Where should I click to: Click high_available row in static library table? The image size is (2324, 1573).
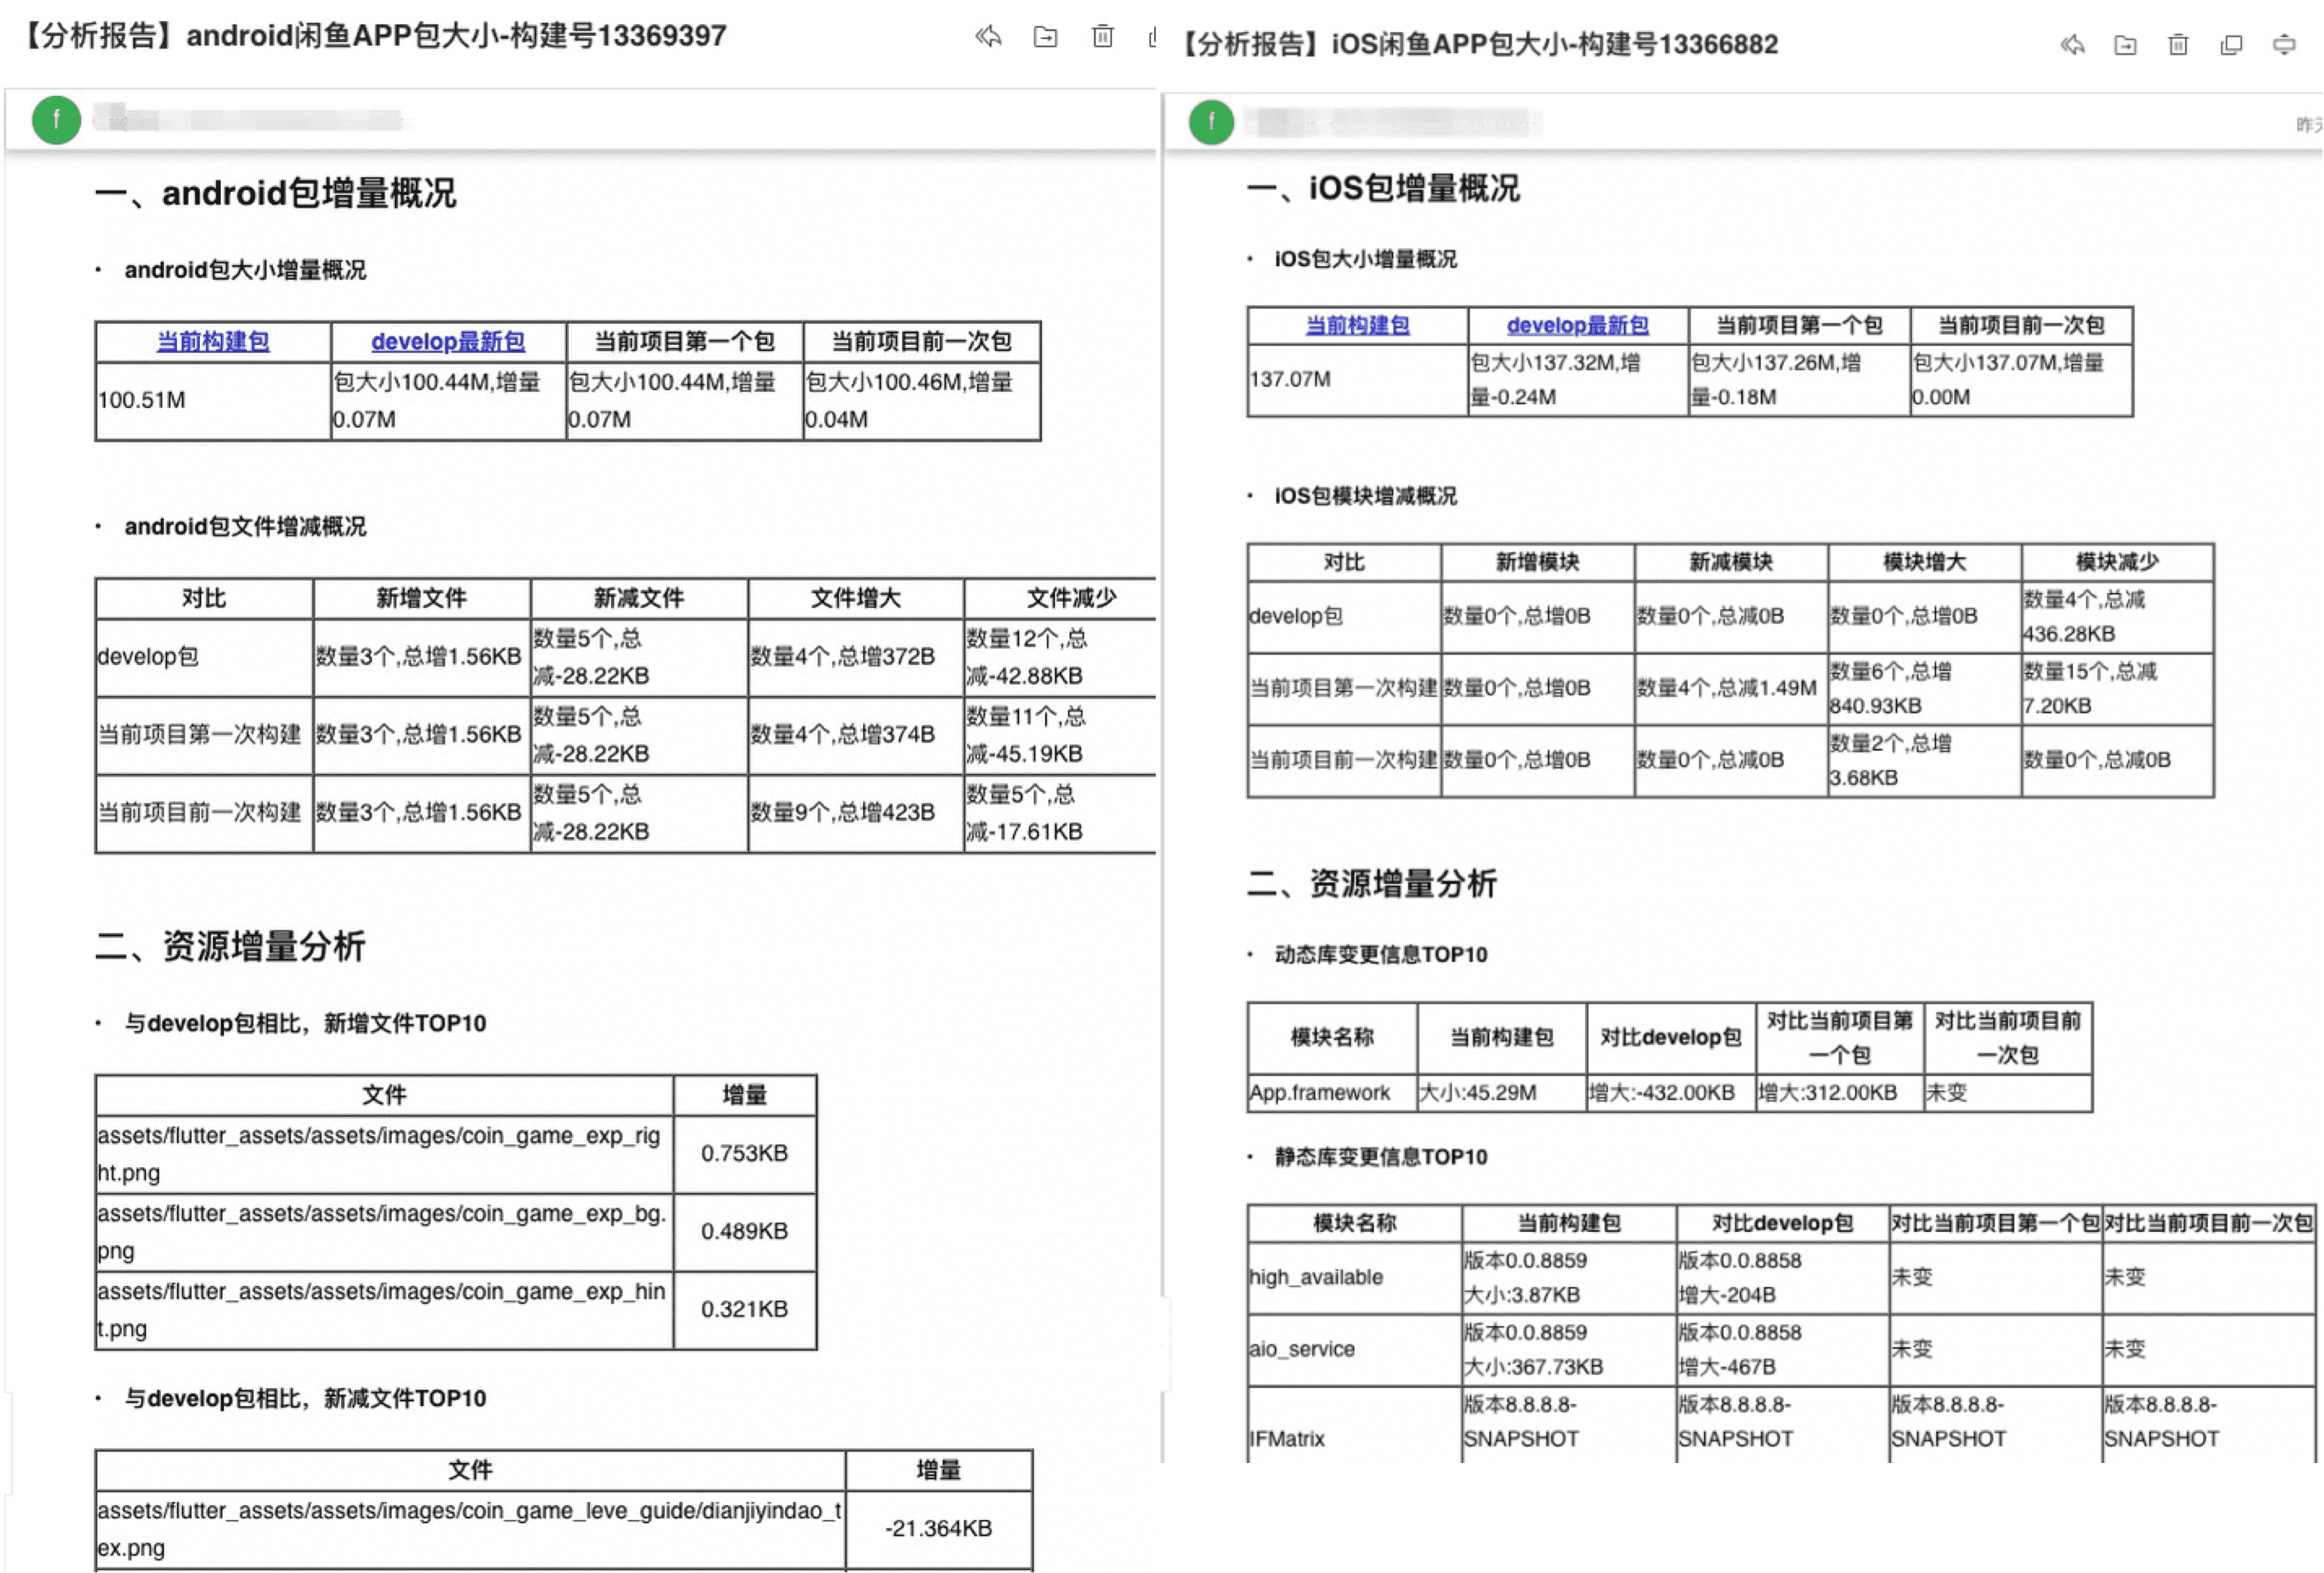[x=1316, y=1277]
